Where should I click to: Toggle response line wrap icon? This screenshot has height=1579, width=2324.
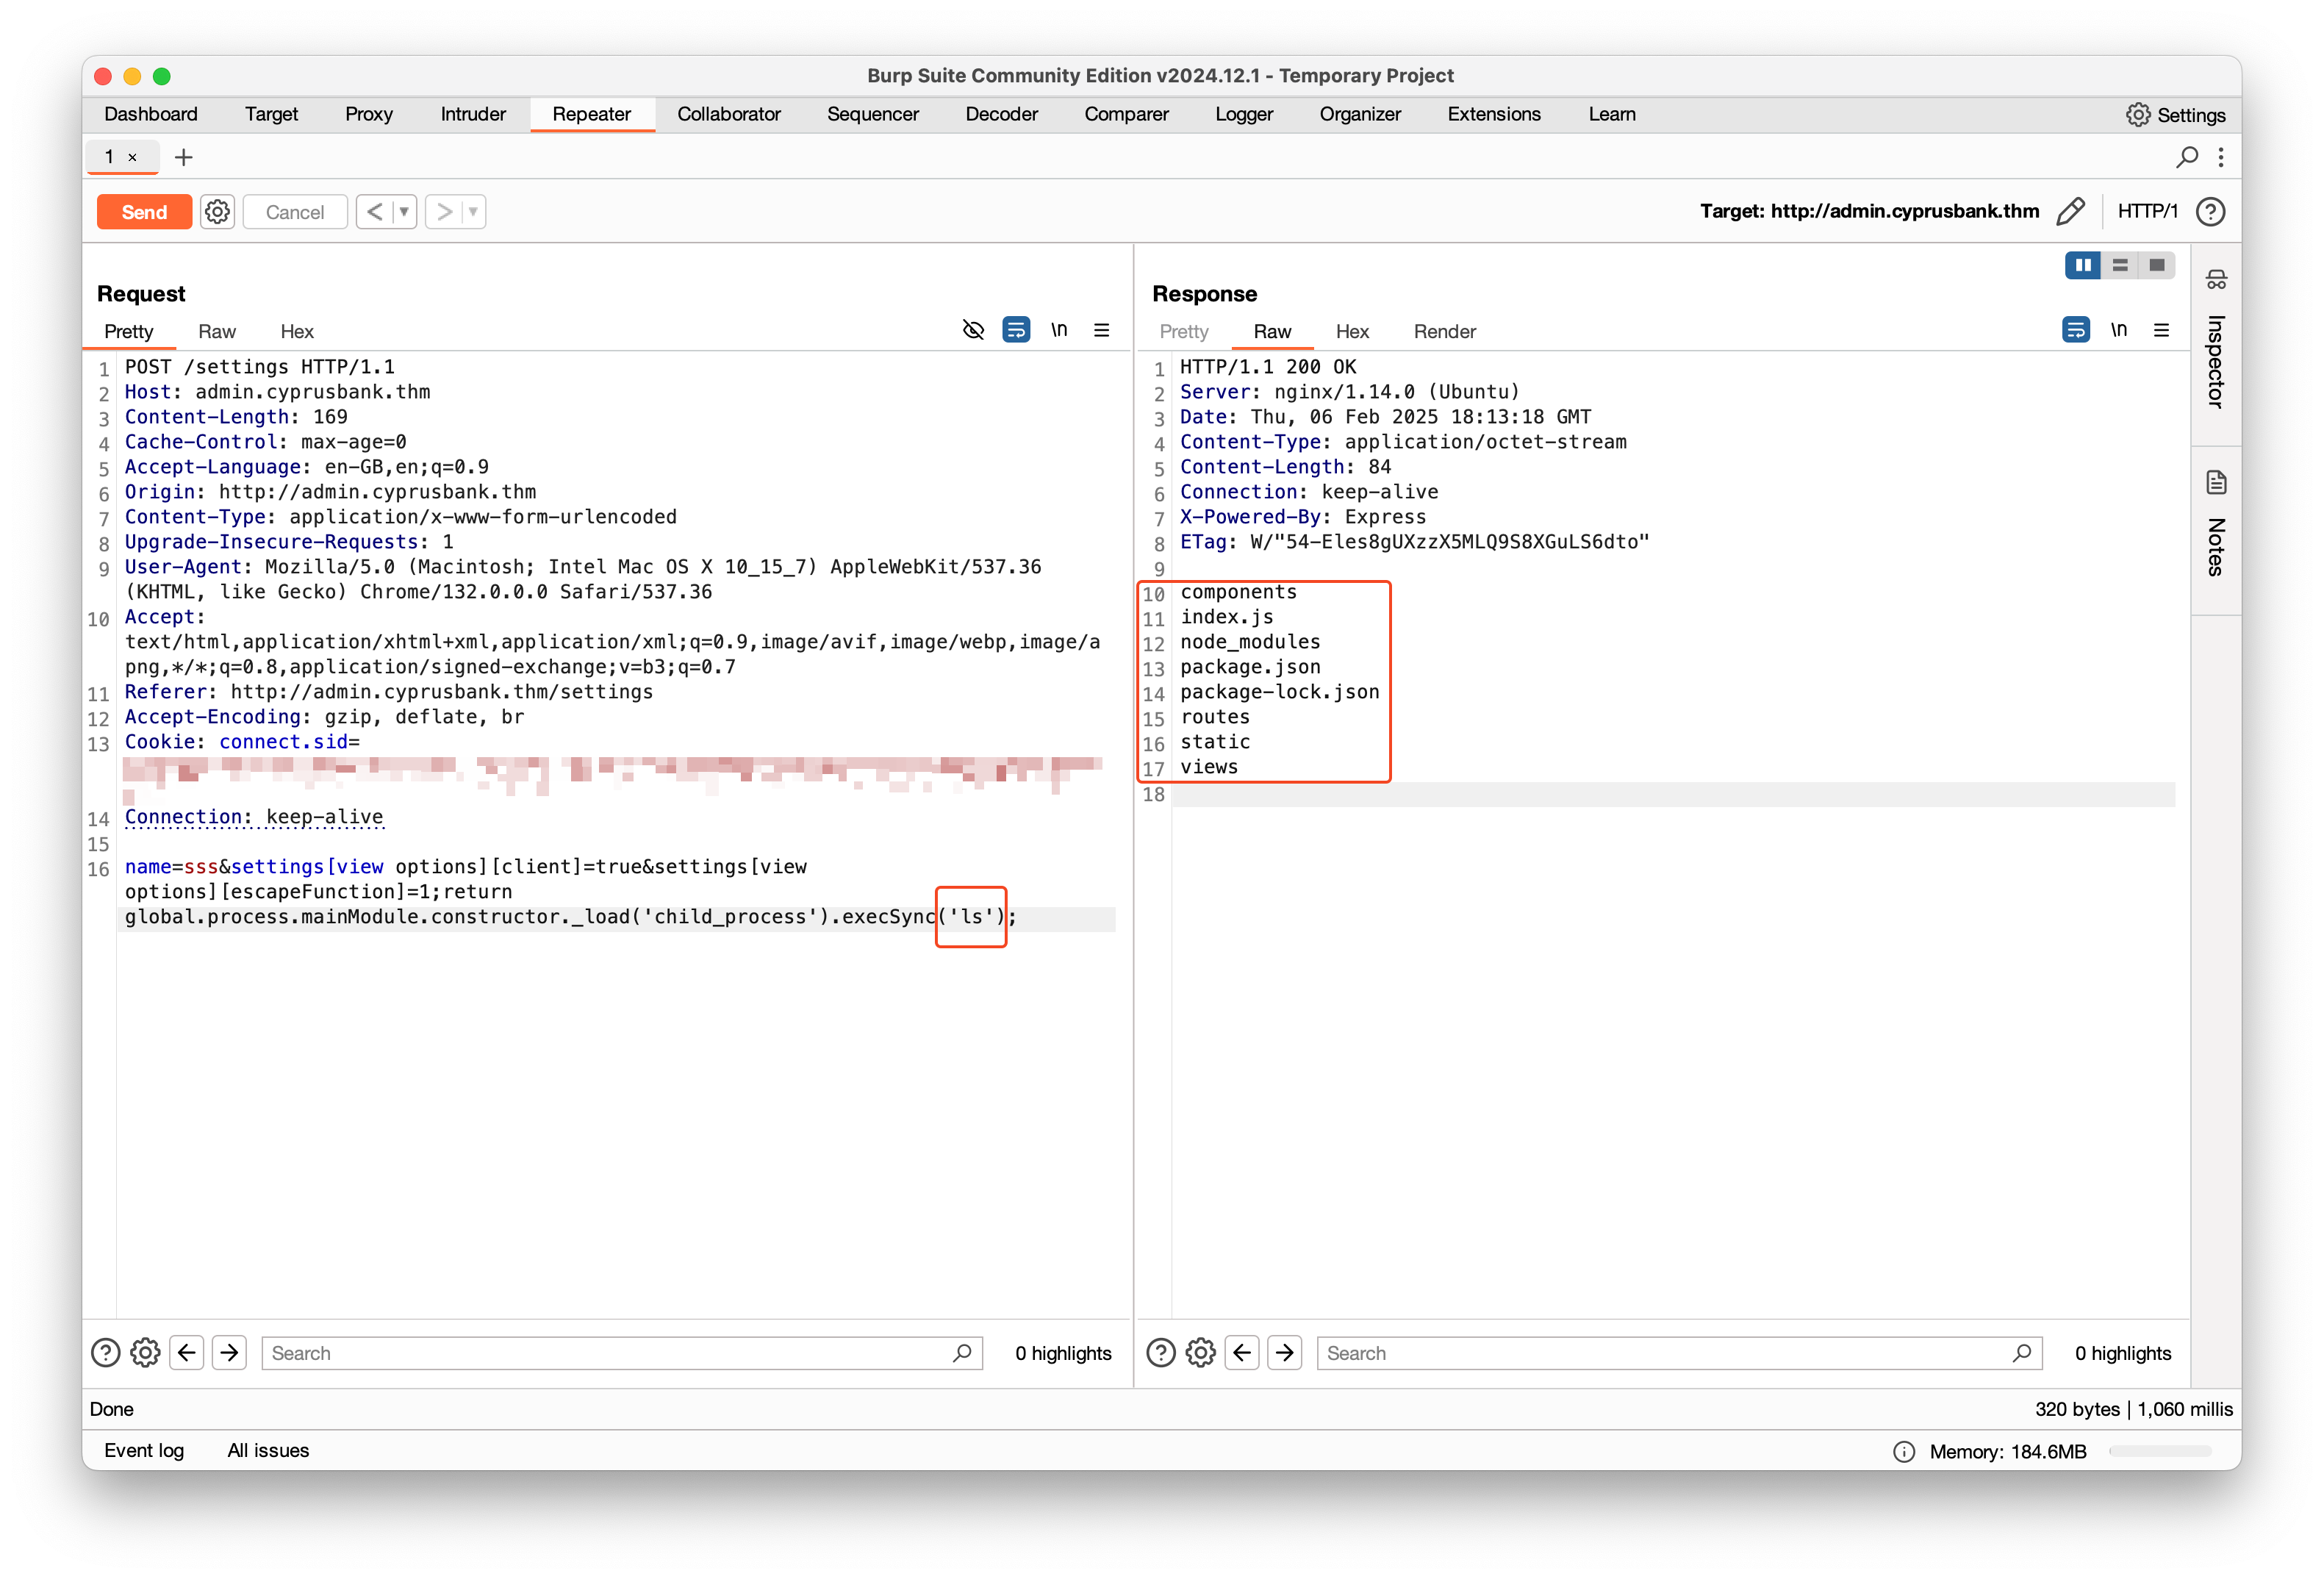[x=2076, y=329]
